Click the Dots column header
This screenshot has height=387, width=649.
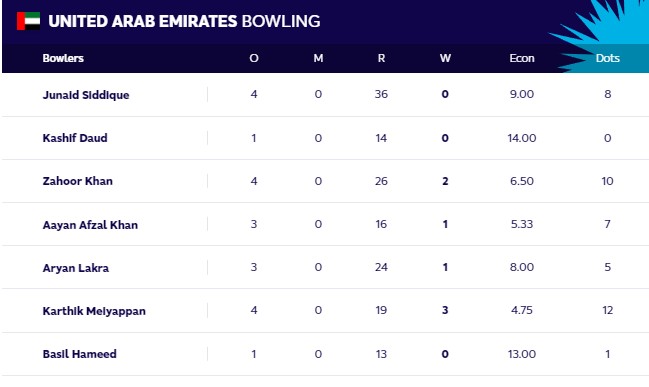(x=607, y=58)
